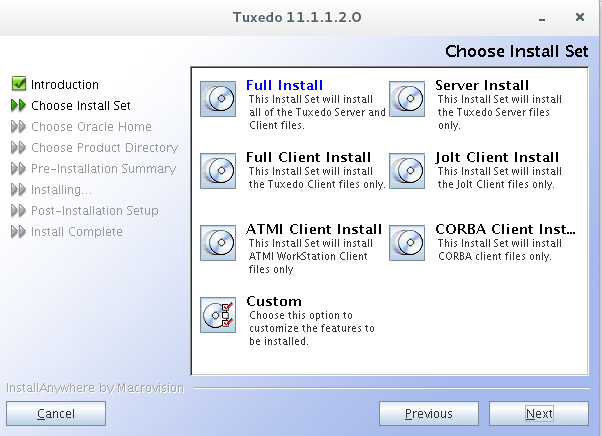Click description 'the Tuxedo Client files only.'

coord(317,184)
